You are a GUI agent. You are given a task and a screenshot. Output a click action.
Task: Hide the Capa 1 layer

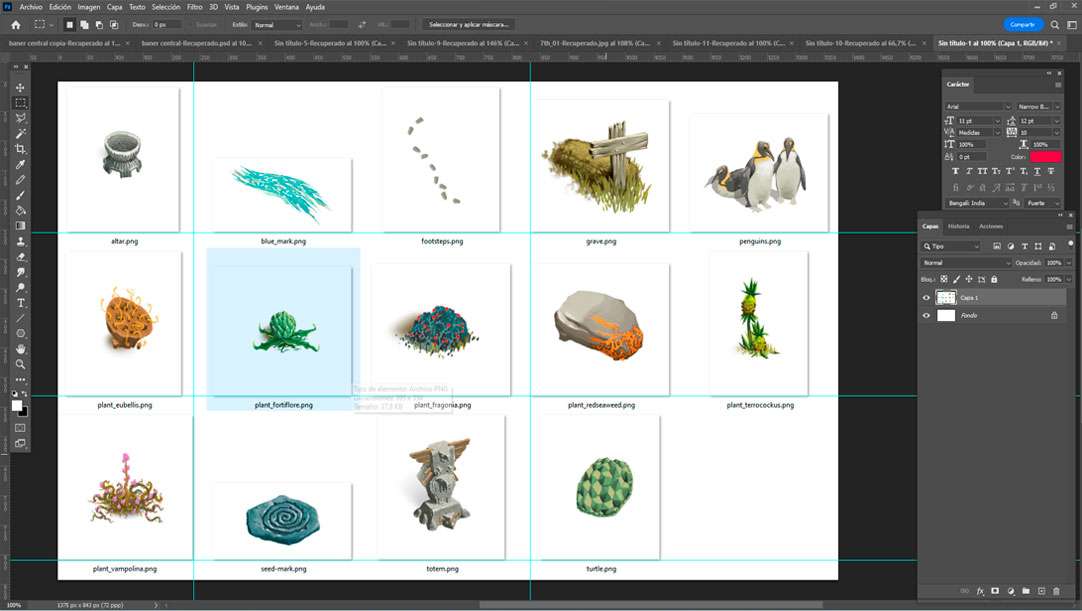pyautogui.click(x=926, y=298)
